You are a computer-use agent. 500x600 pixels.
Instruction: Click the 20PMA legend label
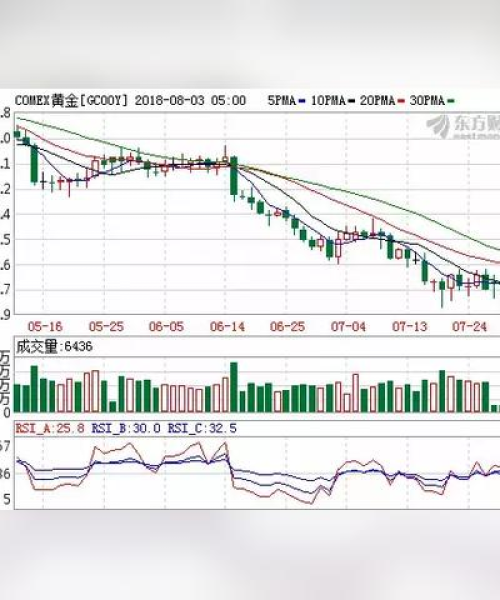coord(377,101)
